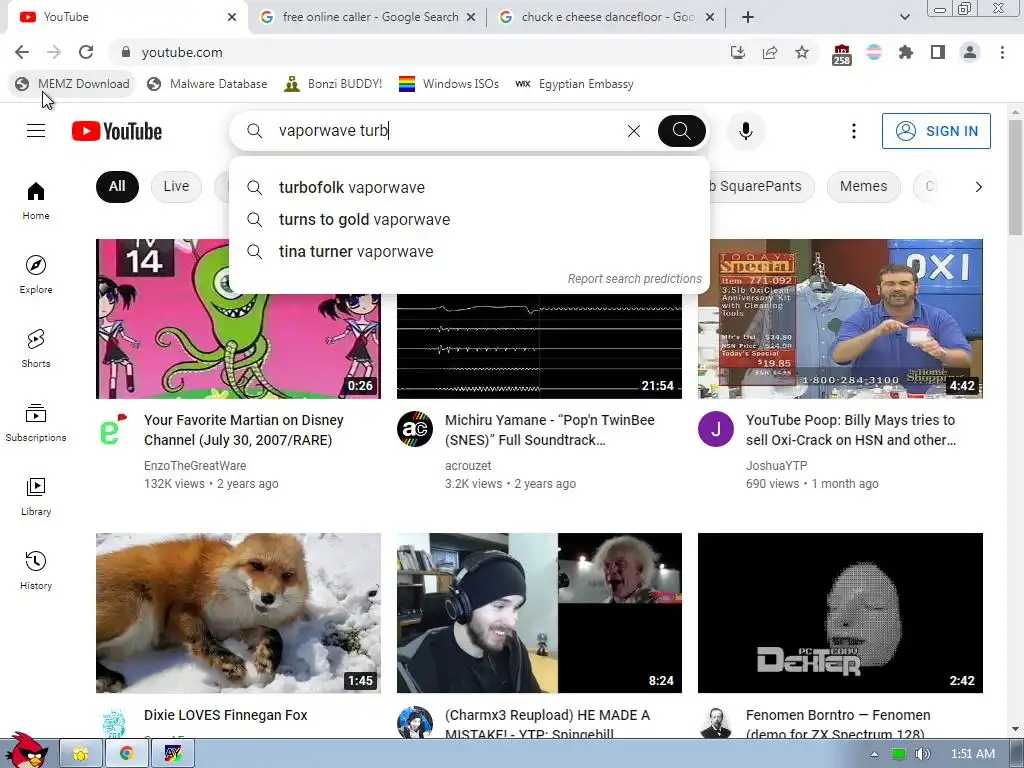Click into the YouTube search field
The height and width of the screenshot is (768, 1024).
point(444,131)
